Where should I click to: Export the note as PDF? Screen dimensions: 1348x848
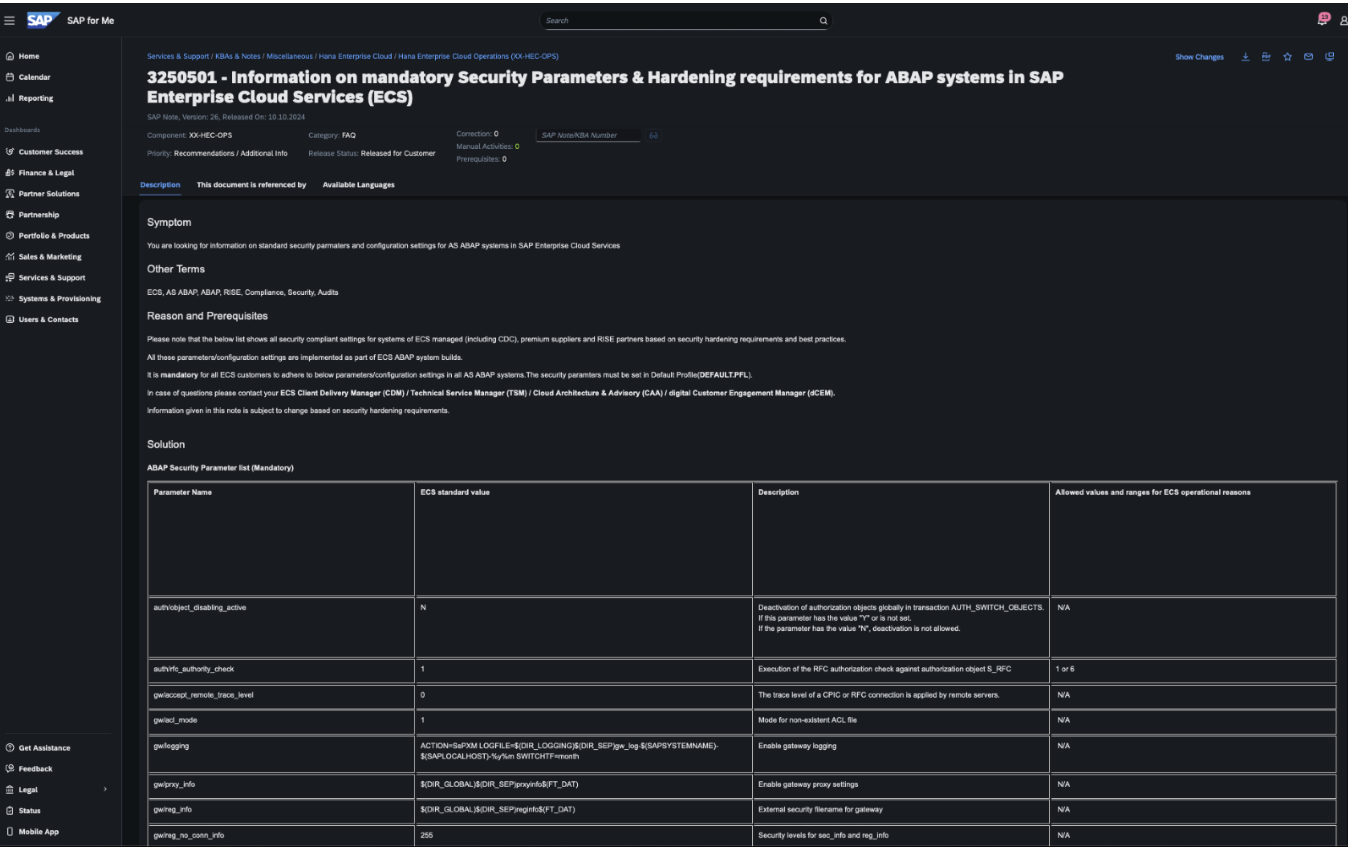(1266, 57)
